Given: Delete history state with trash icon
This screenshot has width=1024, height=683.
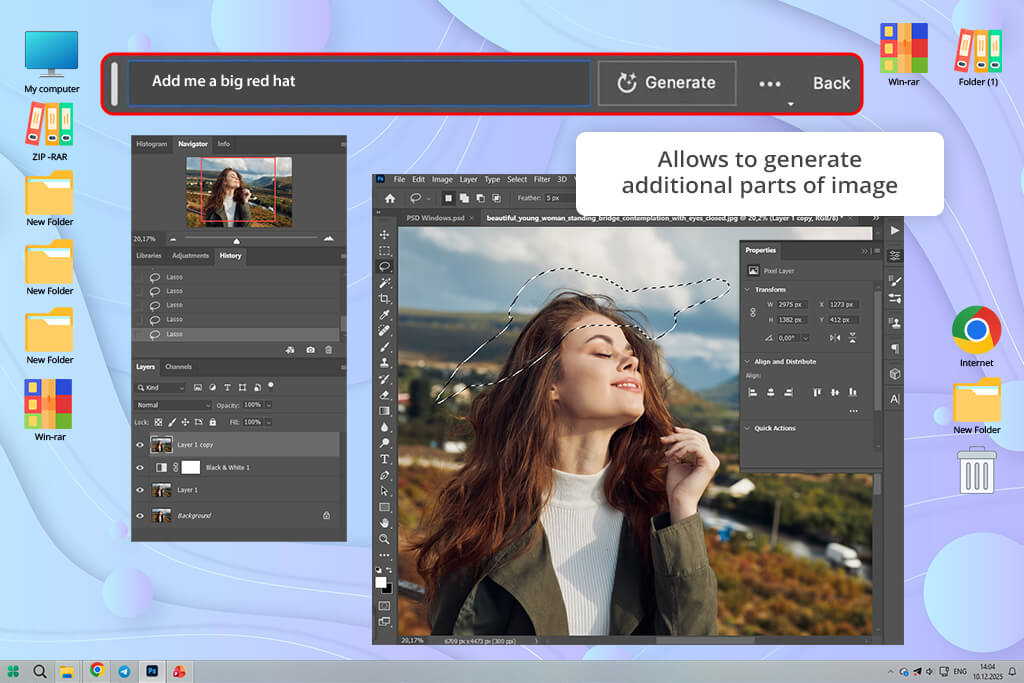Looking at the screenshot, I should pyautogui.click(x=328, y=350).
